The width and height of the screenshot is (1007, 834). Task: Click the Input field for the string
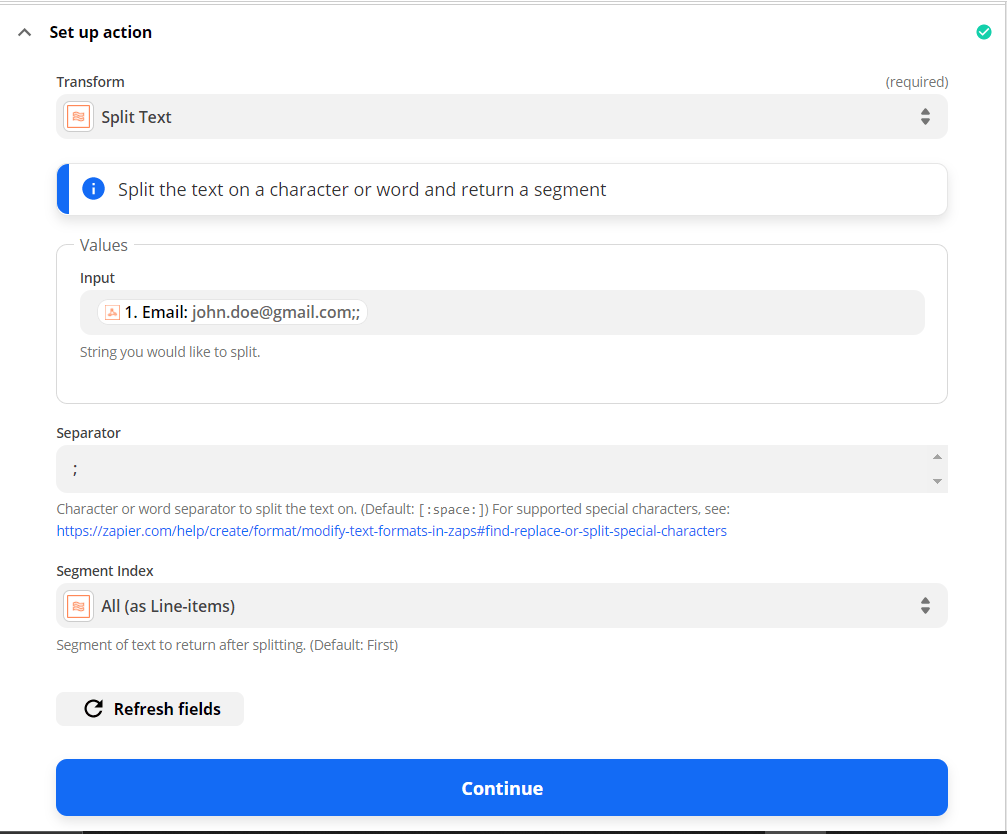pos(502,312)
